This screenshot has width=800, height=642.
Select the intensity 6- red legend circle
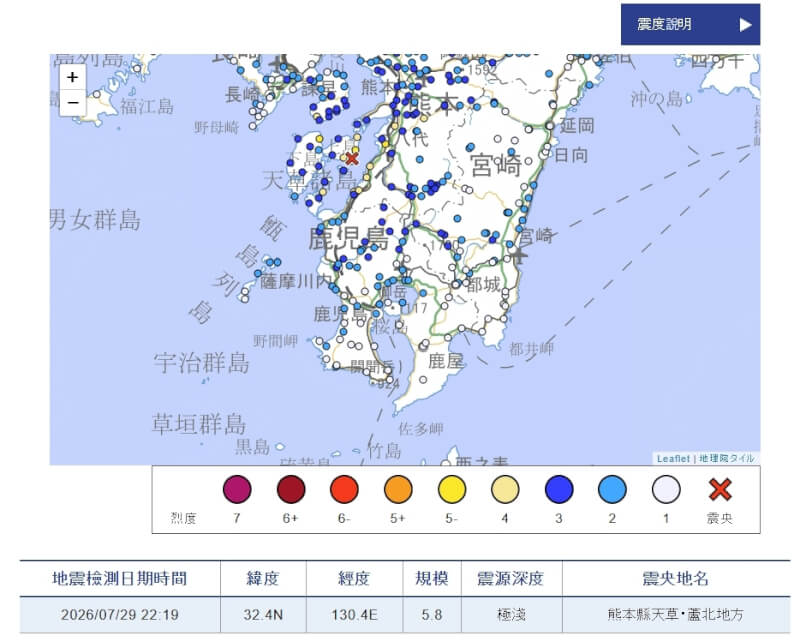[344, 489]
